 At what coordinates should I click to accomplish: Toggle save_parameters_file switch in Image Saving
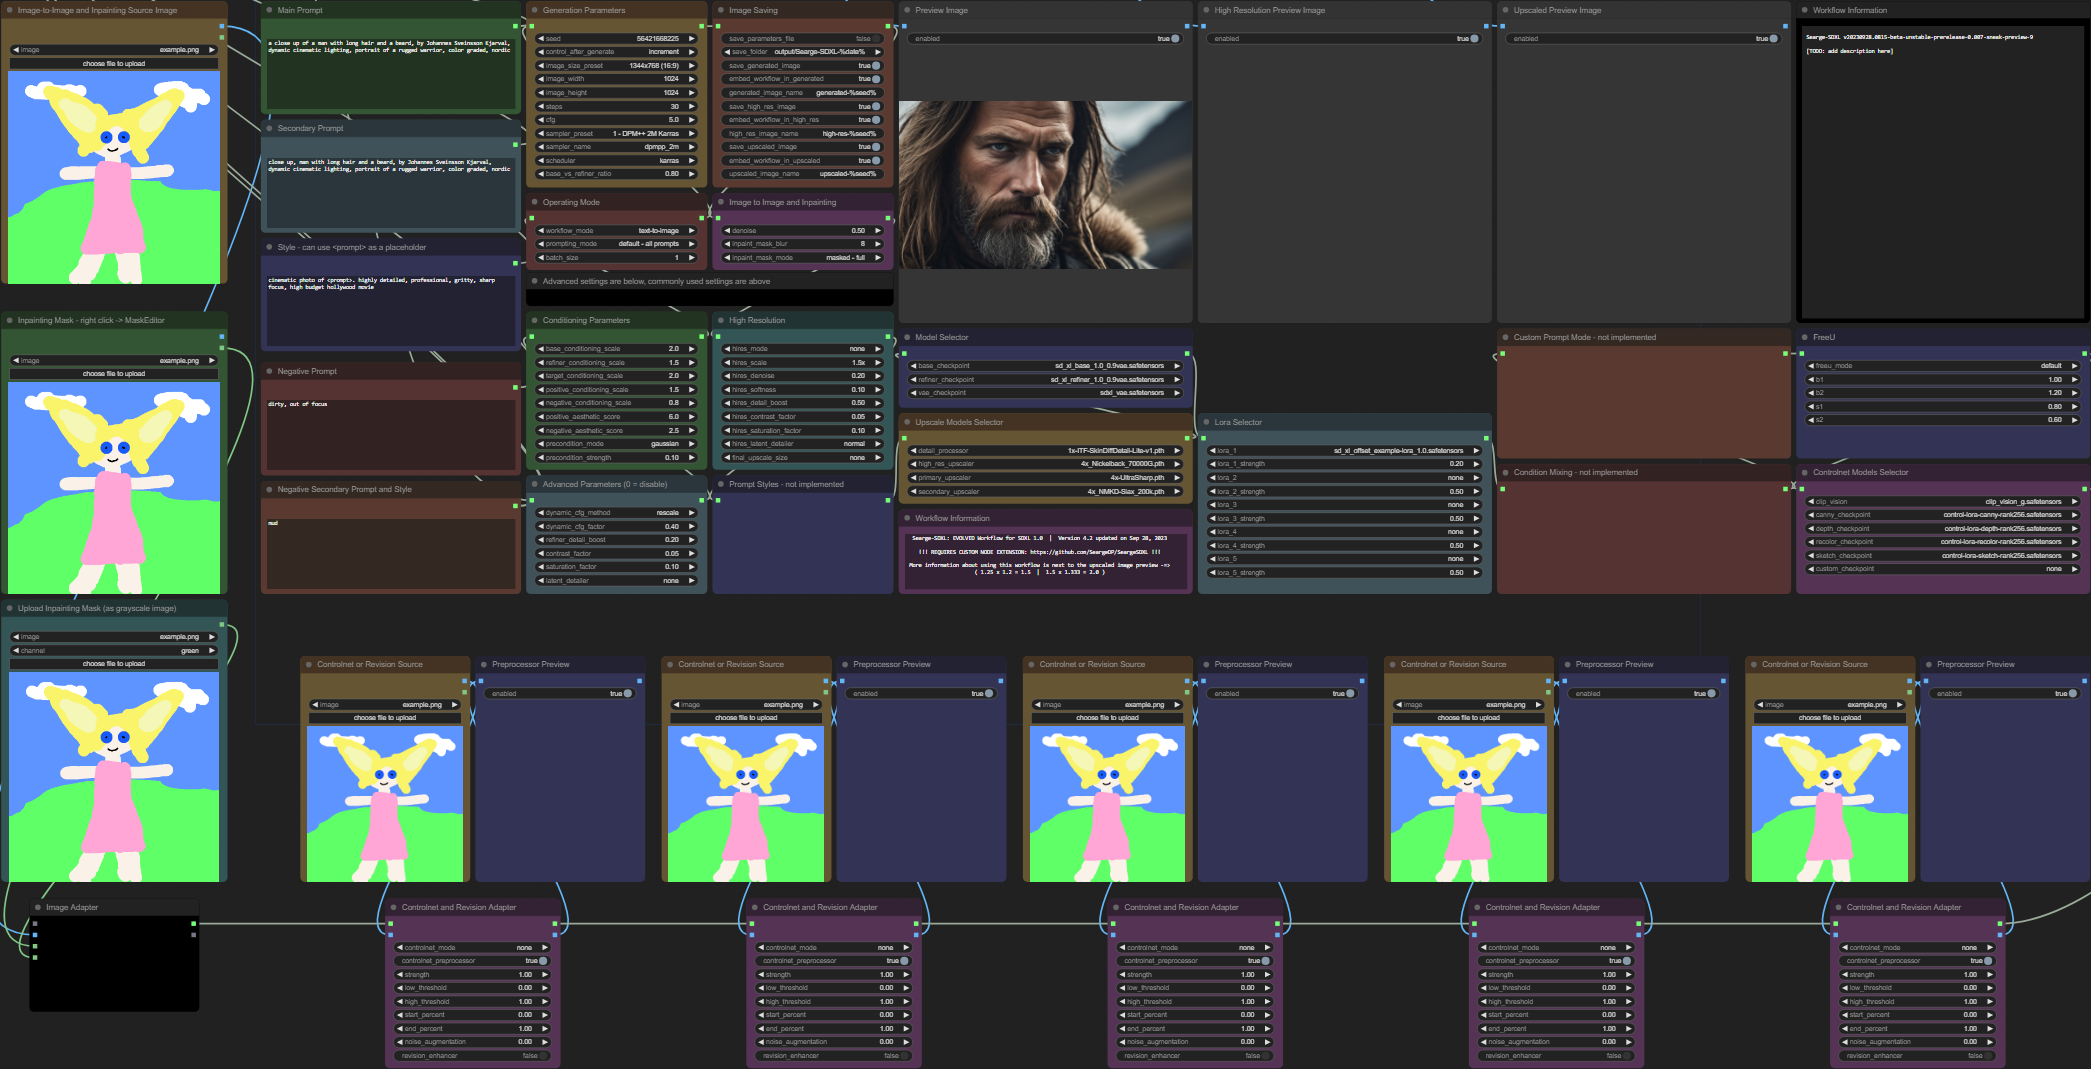coord(877,39)
